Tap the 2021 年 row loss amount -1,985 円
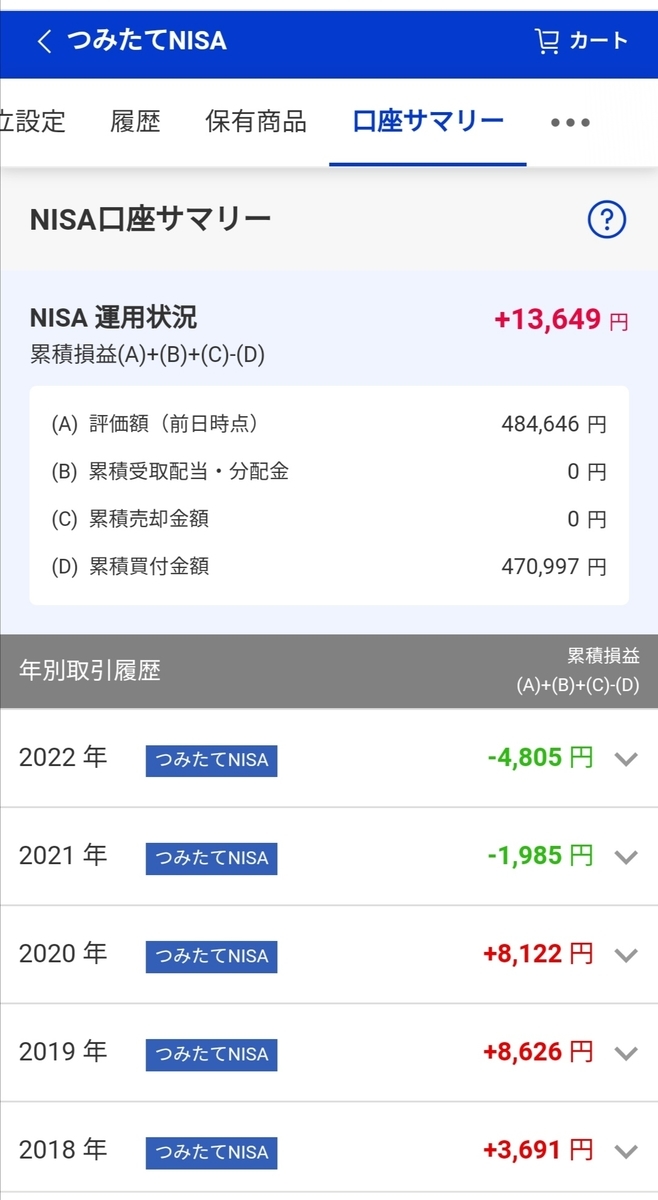658x1200 pixels. pyautogui.click(x=540, y=856)
